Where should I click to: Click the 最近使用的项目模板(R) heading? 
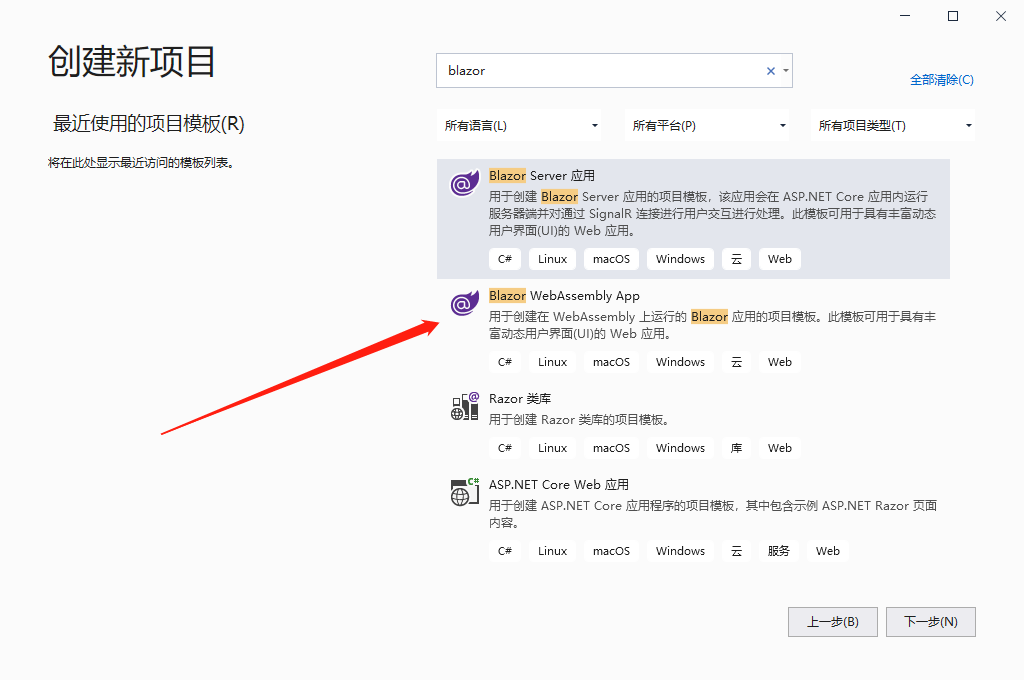[148, 123]
